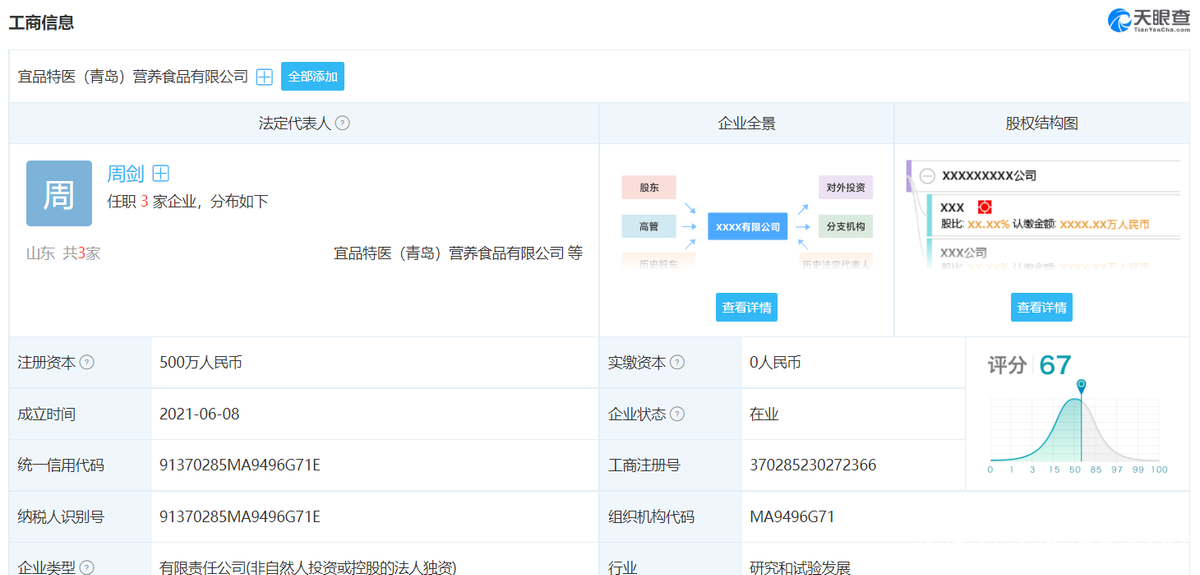The height and width of the screenshot is (575, 1200).
Task: Click the 全部添加 button
Action: (313, 77)
